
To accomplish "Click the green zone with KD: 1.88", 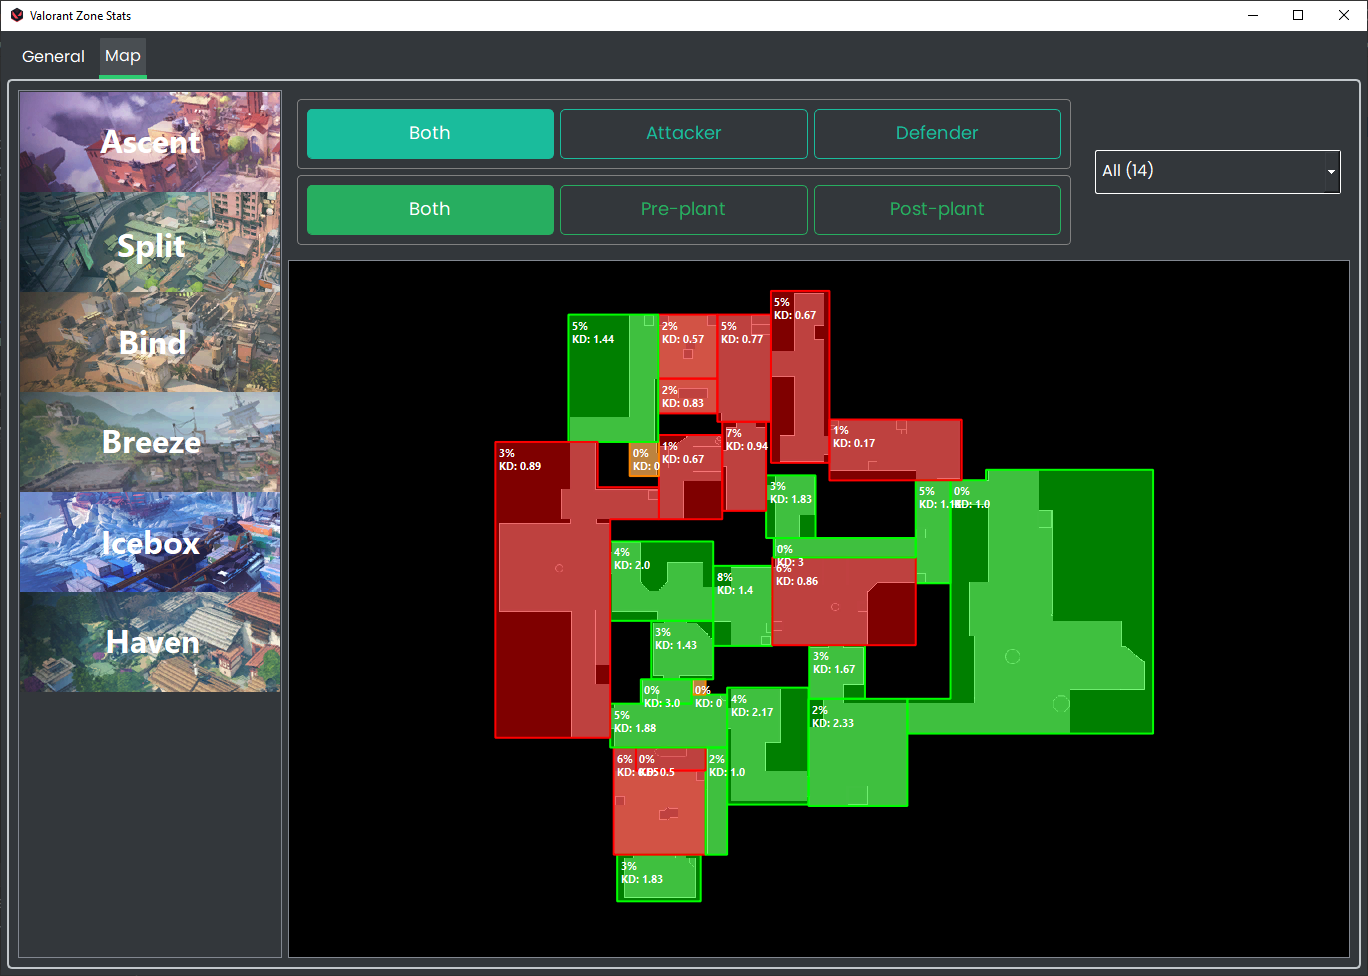I will point(668,726).
